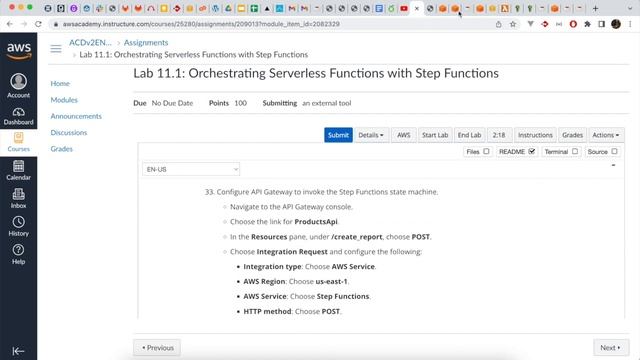Close the active browser tab
This screenshot has height=360, width=640.
(x=417, y=8)
